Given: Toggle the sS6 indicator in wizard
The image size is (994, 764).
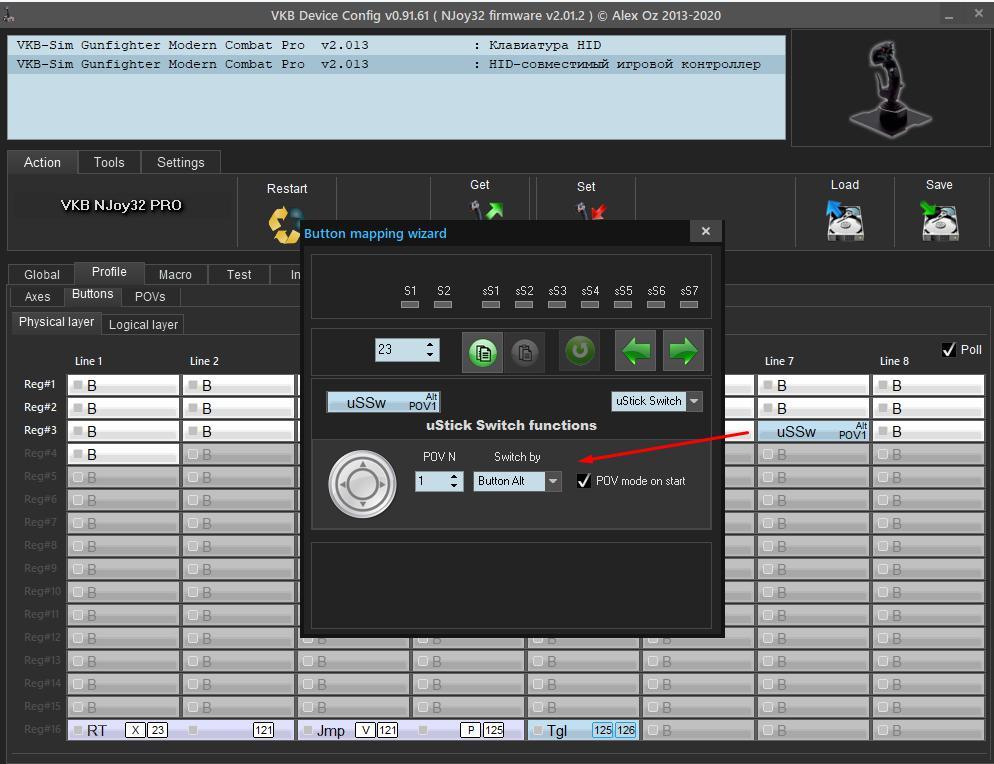Looking at the screenshot, I should click(x=656, y=304).
